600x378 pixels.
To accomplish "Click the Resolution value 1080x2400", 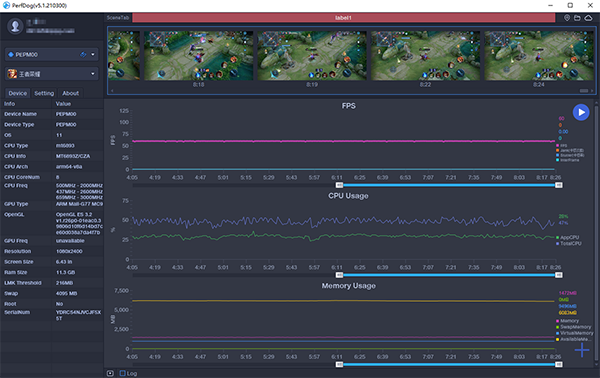I will 69,251.
